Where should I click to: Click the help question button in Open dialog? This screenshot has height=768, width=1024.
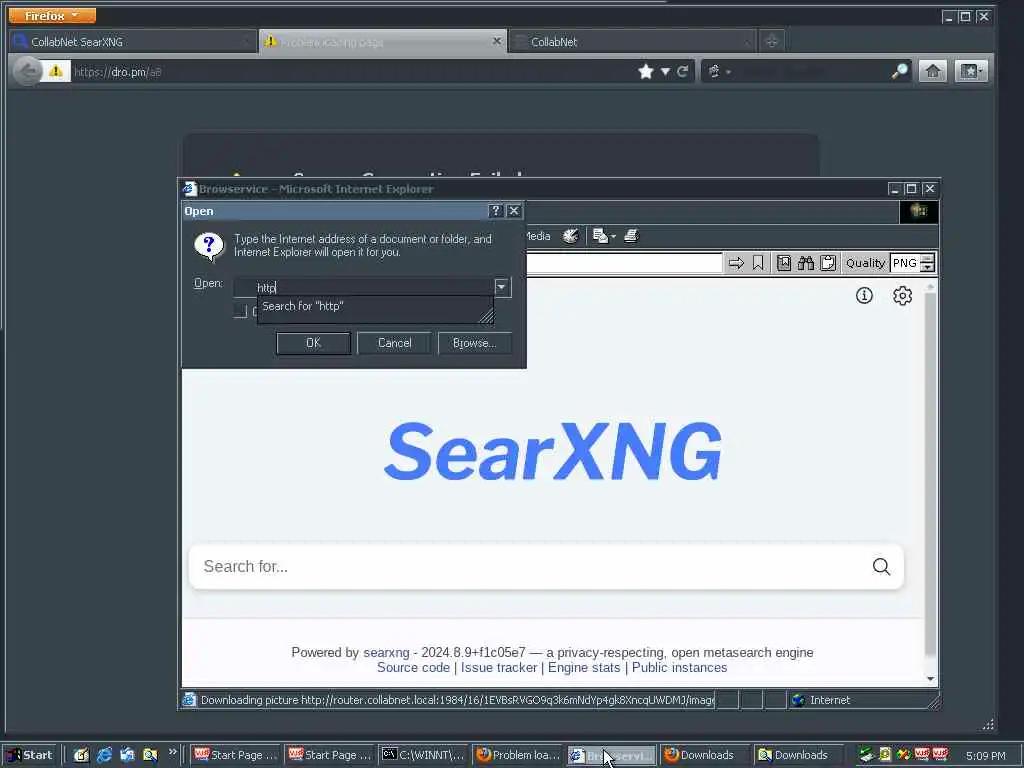tap(496, 210)
